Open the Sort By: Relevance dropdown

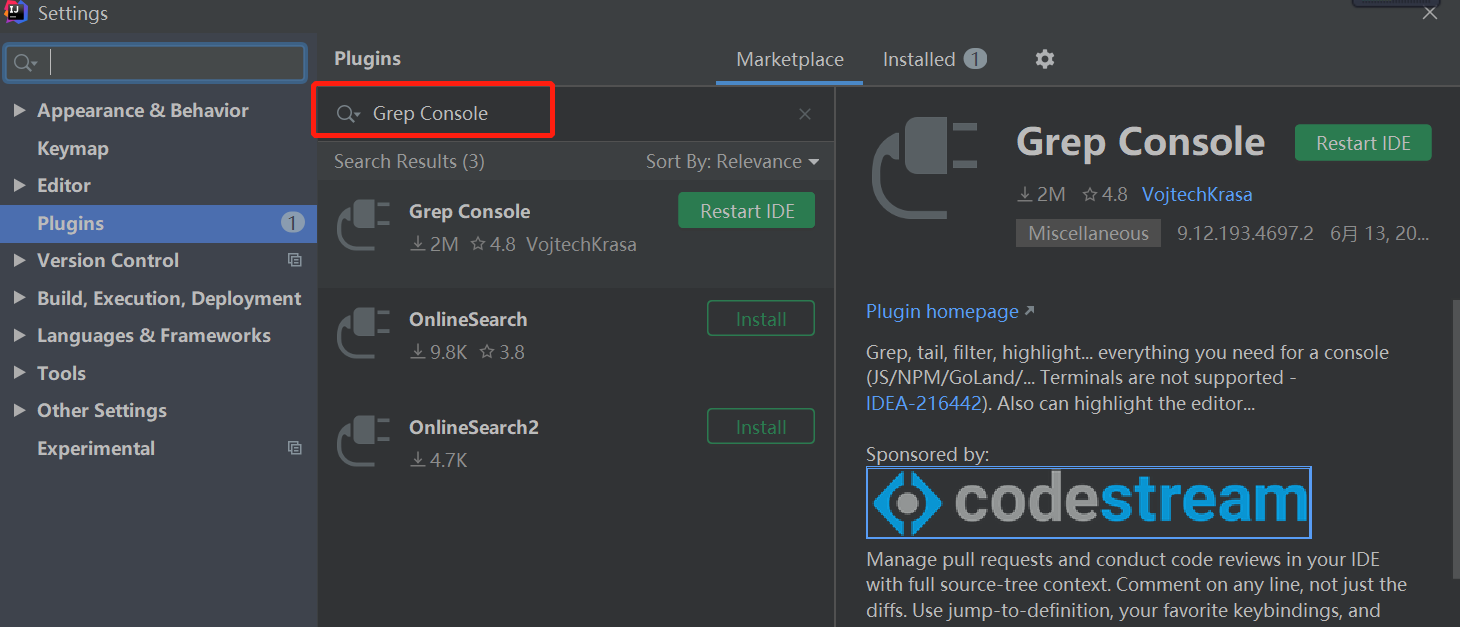pyautogui.click(x=732, y=161)
